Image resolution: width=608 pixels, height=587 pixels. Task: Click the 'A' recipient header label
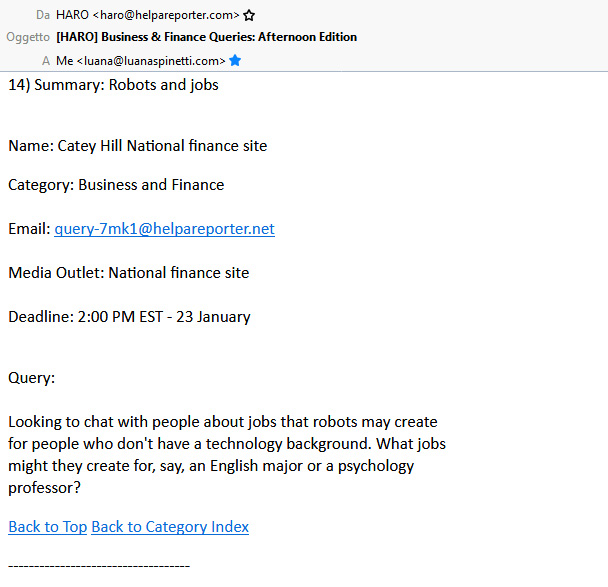coord(46,60)
